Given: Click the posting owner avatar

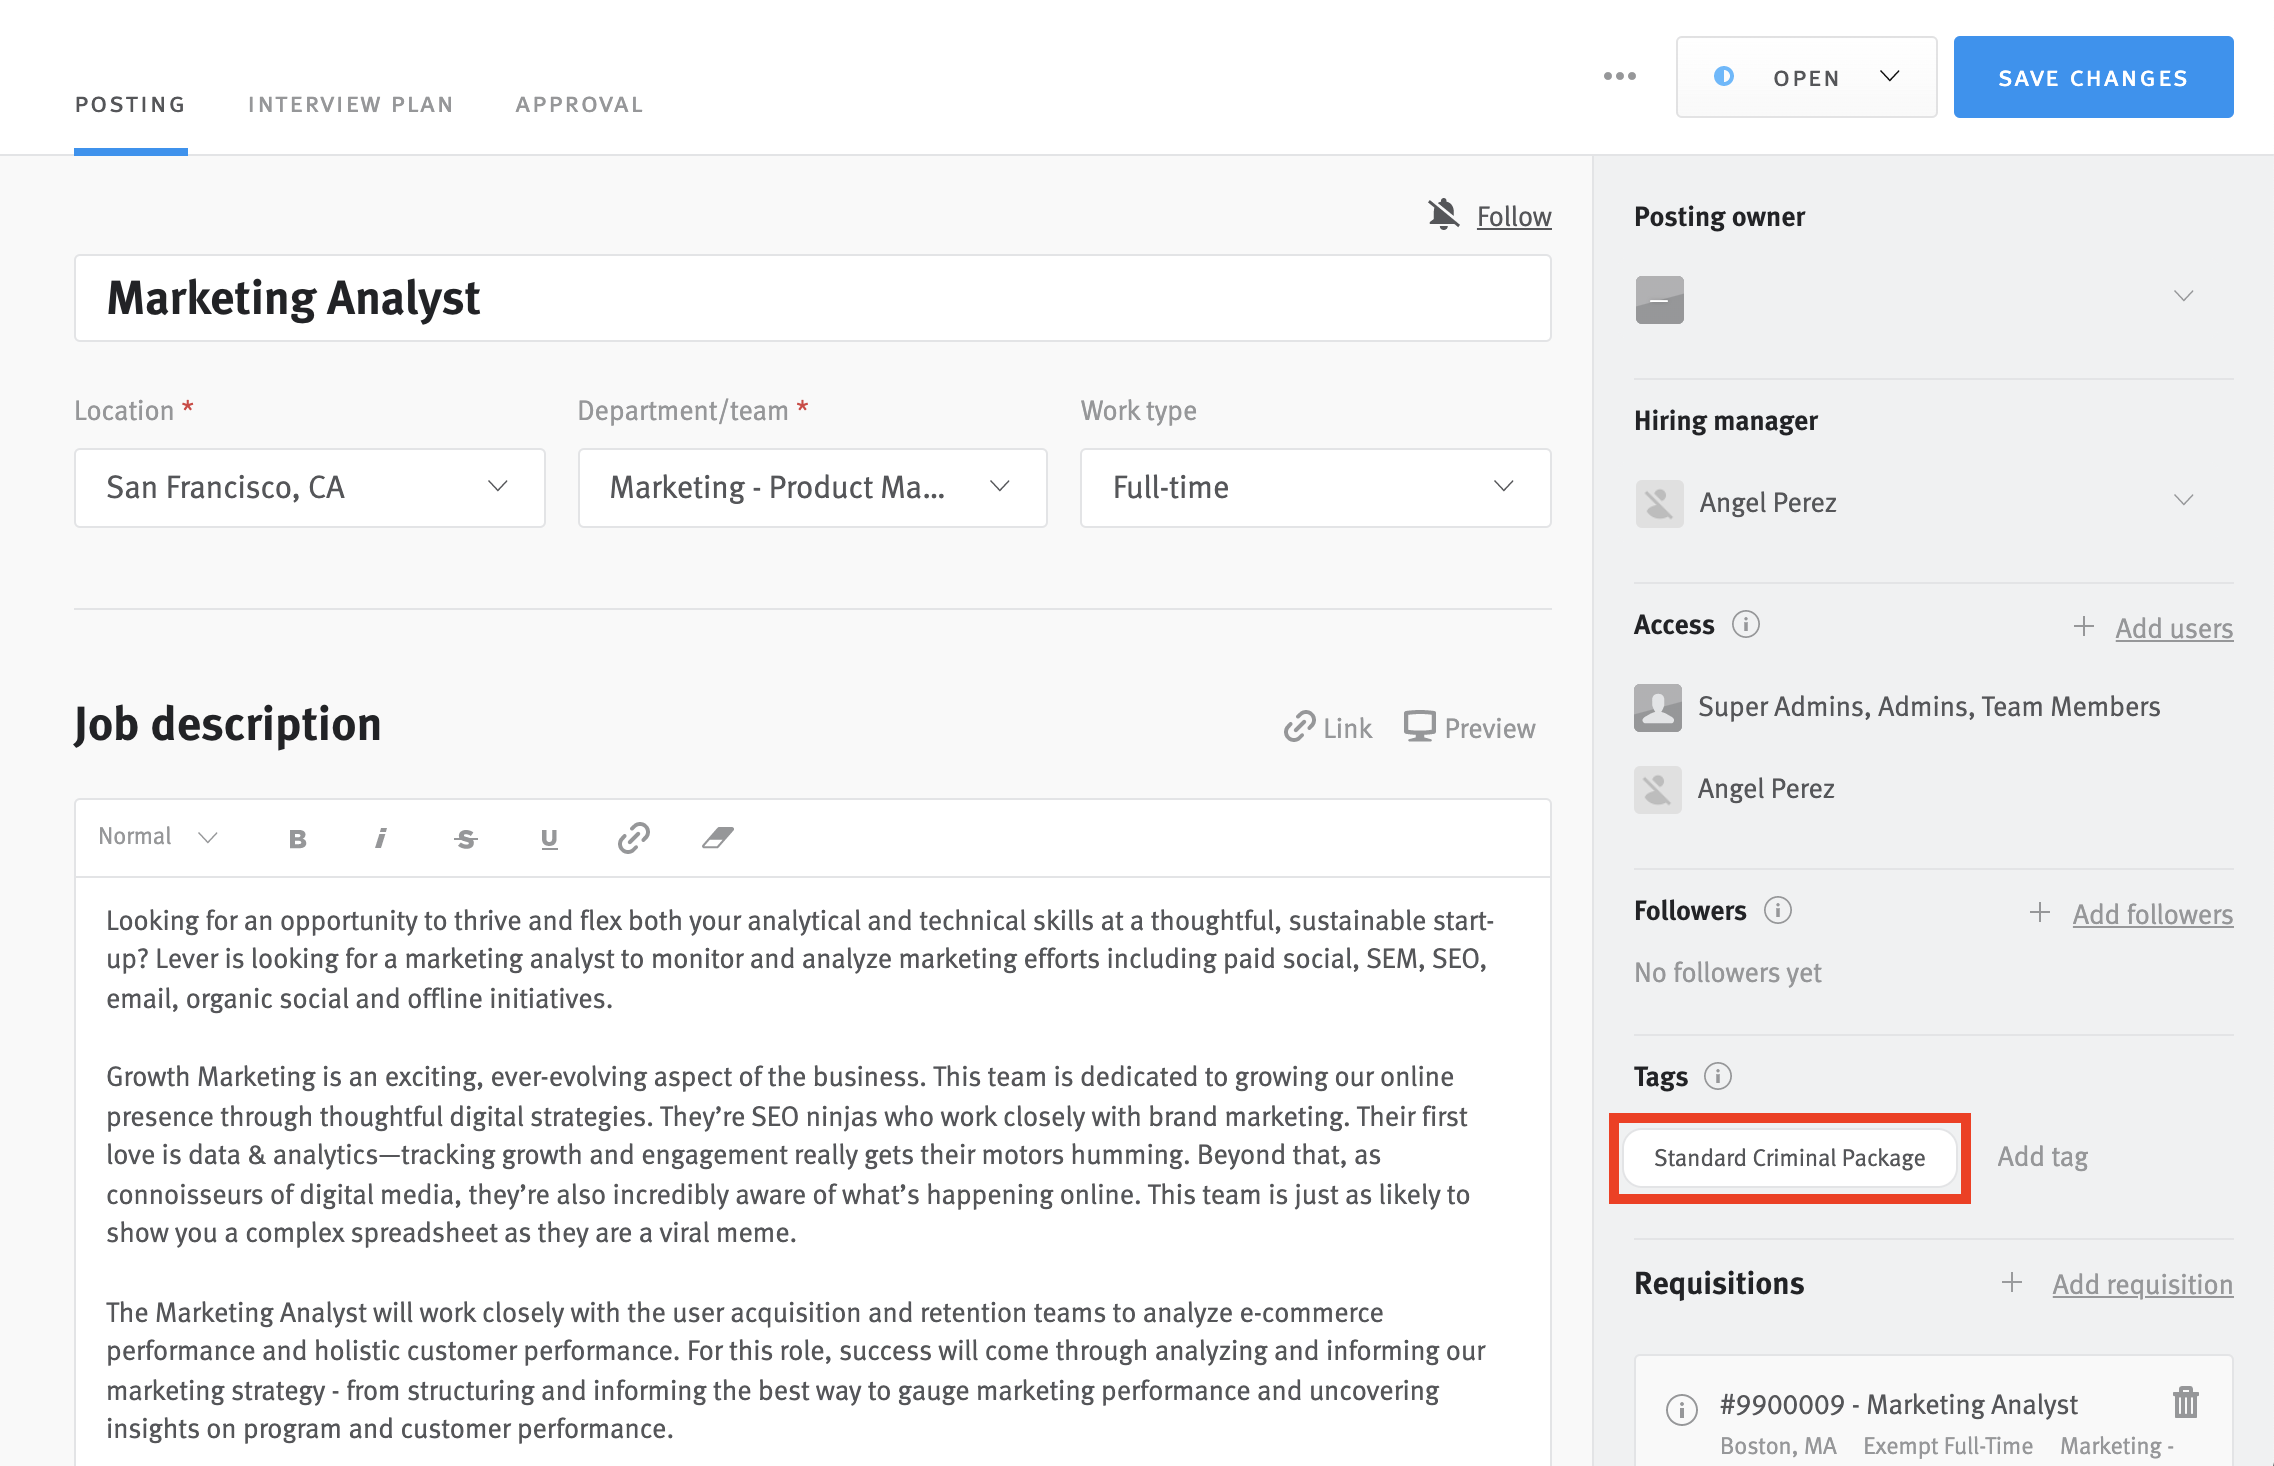Looking at the screenshot, I should click(1660, 300).
